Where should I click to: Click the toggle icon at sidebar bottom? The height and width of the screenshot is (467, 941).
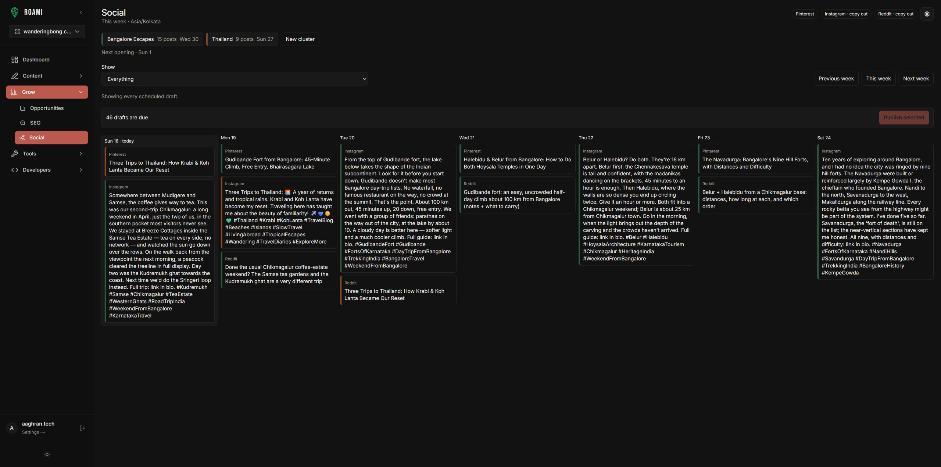(x=47, y=454)
